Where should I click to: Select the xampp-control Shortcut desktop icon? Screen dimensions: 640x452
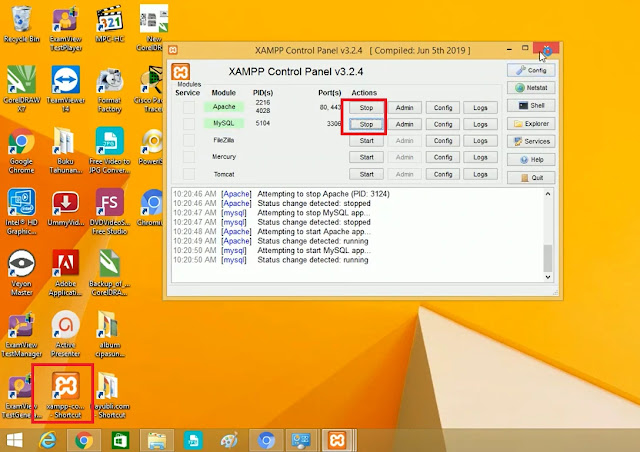pos(66,394)
